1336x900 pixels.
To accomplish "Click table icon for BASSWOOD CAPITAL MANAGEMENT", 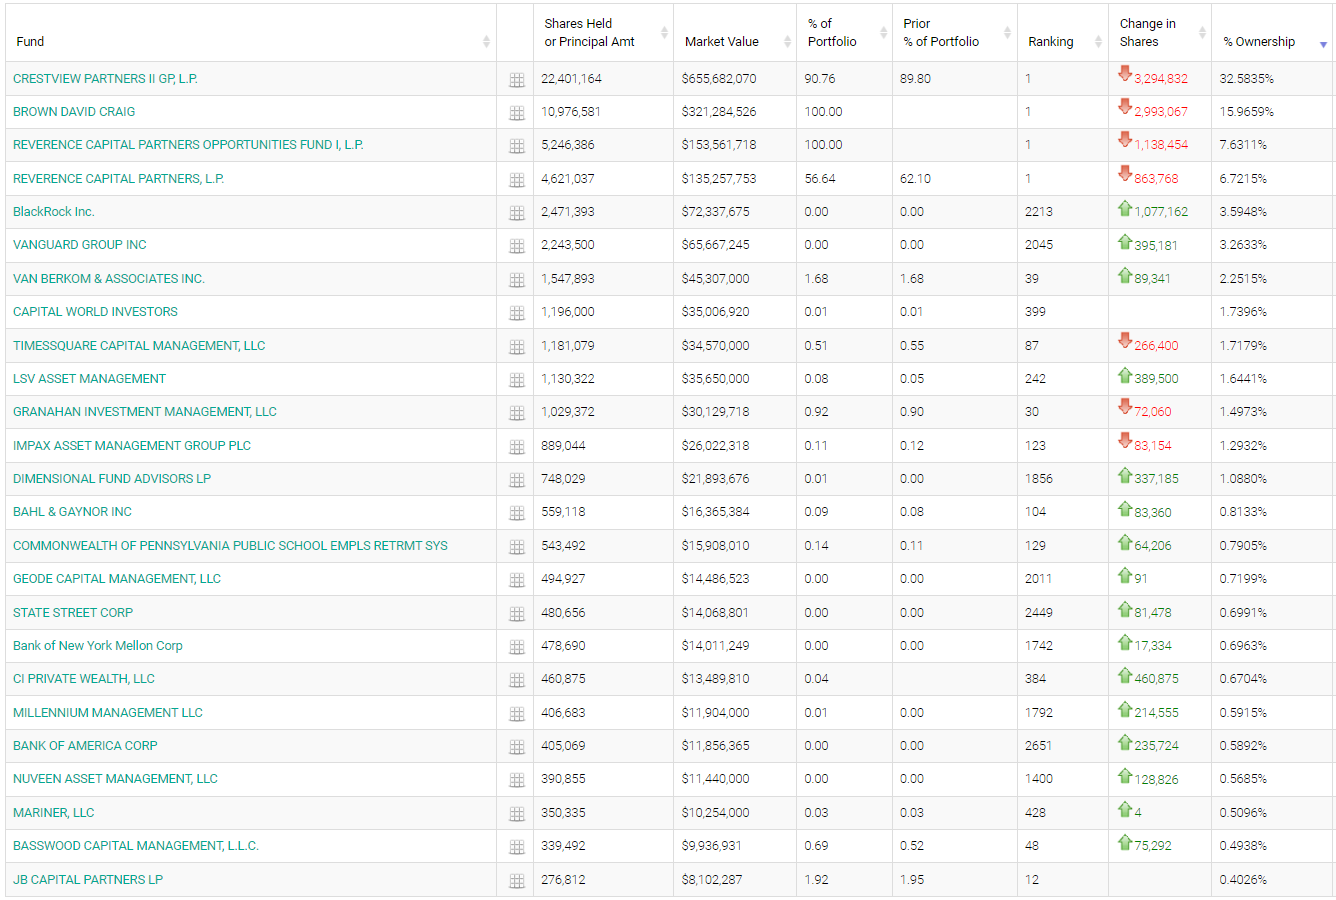I will pyautogui.click(x=517, y=847).
